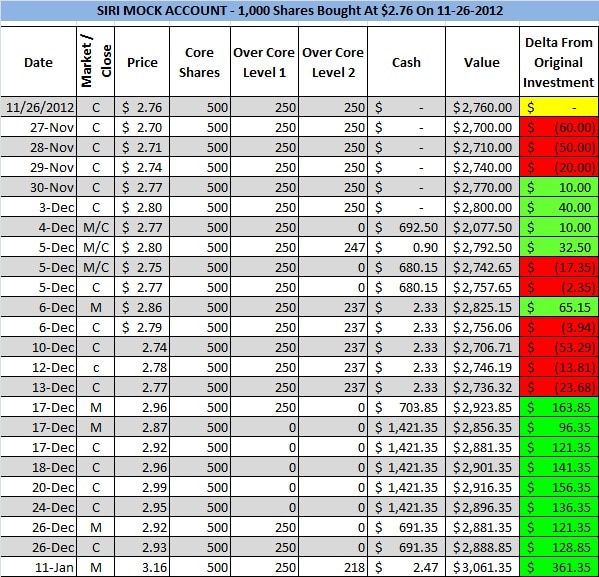Select the Date column header

tap(38, 62)
